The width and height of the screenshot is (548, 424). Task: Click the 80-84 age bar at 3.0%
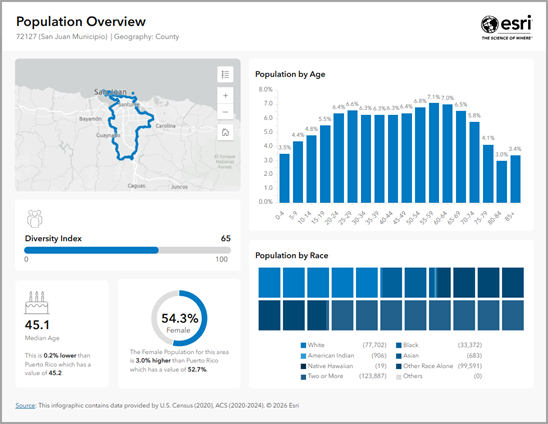coord(502,182)
